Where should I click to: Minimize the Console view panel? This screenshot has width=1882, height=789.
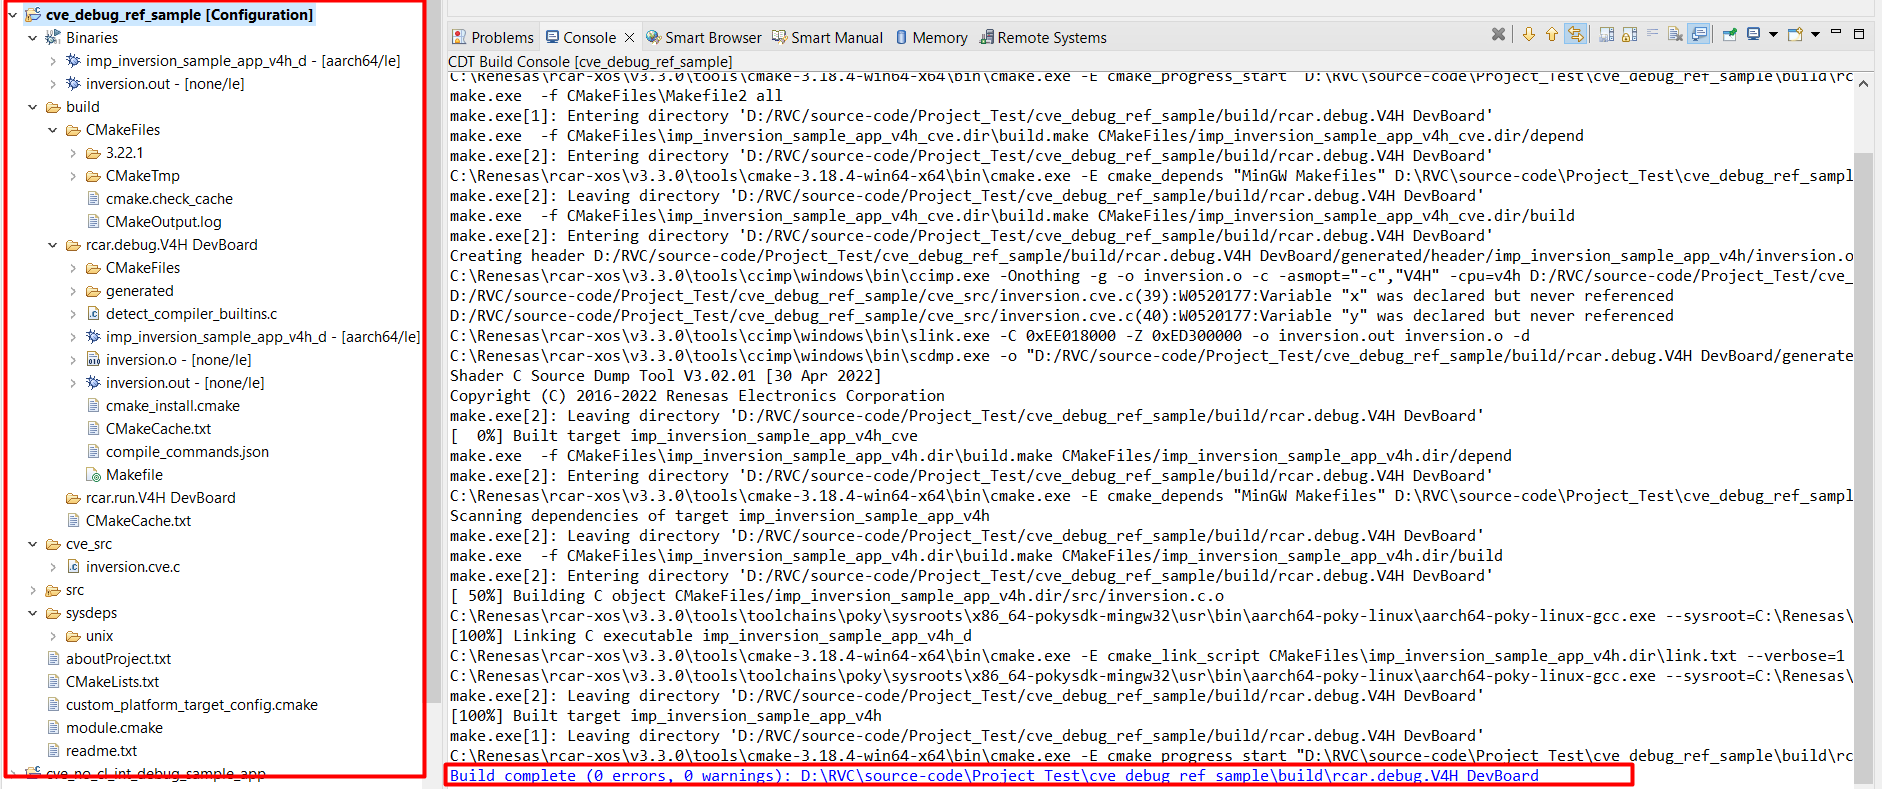click(1836, 33)
